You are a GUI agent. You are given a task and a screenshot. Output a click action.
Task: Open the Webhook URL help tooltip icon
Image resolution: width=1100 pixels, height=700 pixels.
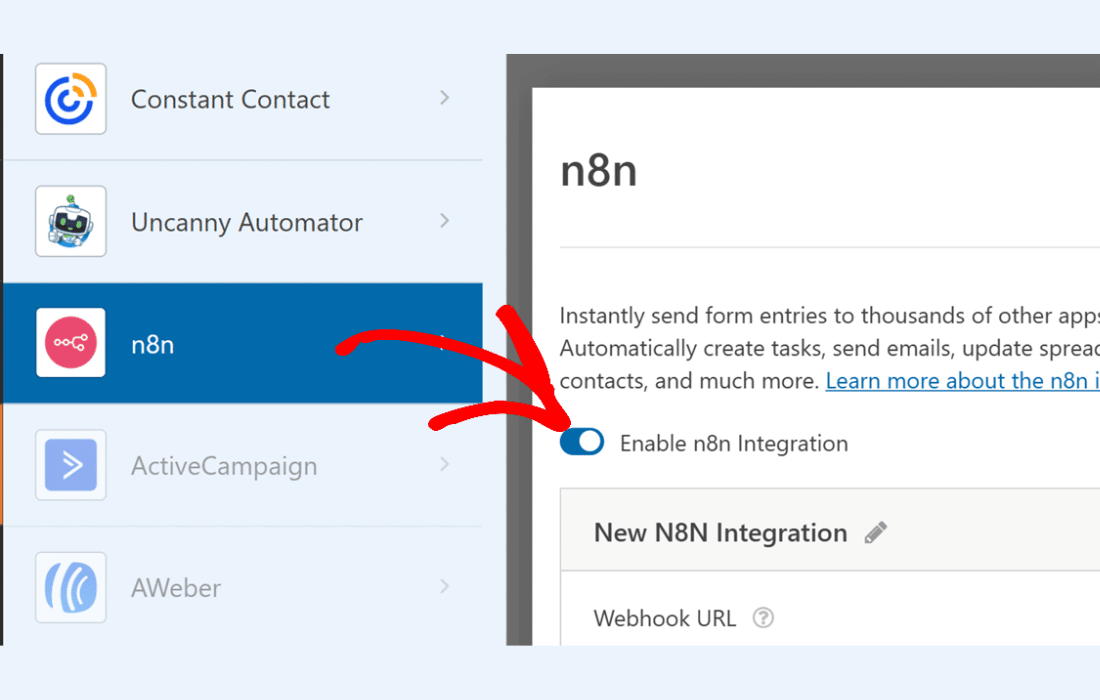(763, 618)
